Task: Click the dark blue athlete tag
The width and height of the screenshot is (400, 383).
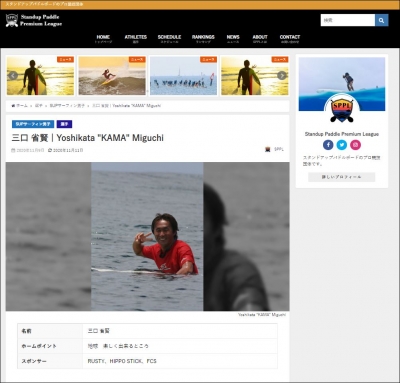Action: click(64, 124)
